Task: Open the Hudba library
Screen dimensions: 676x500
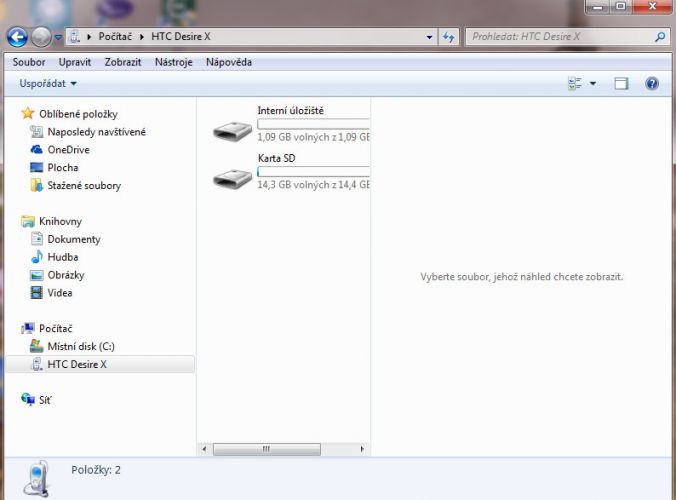Action: (63, 257)
